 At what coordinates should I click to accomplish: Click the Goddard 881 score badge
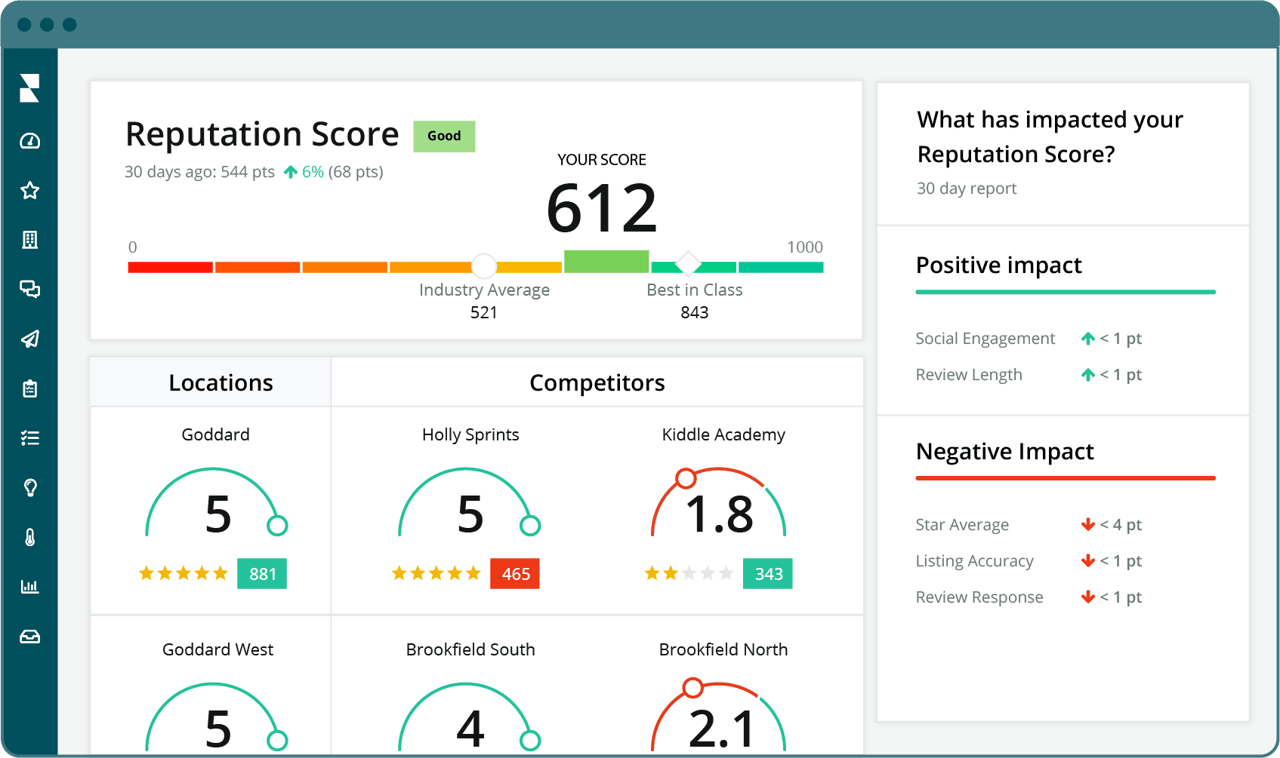point(262,574)
